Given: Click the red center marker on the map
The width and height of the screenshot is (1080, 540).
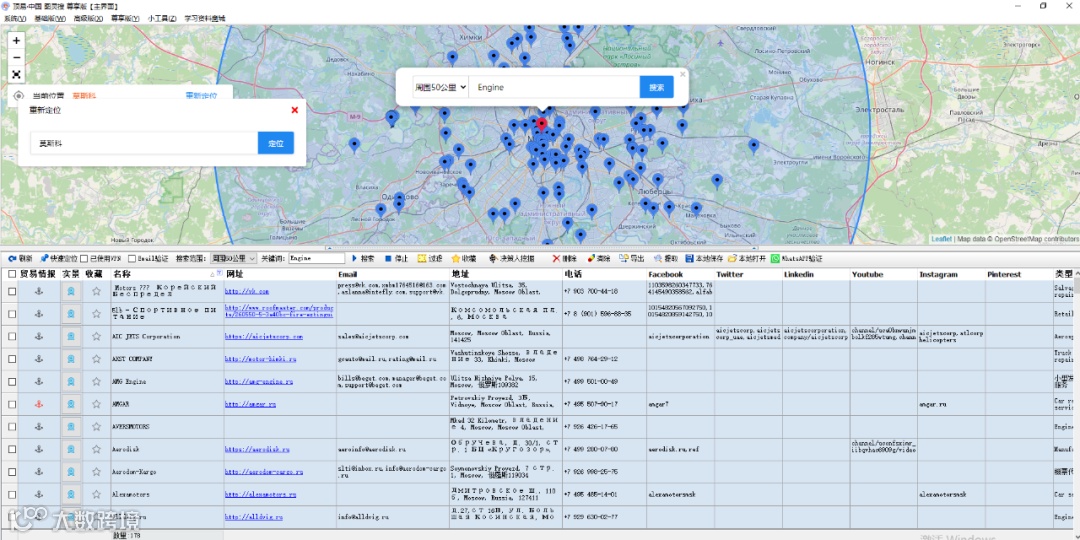Looking at the screenshot, I should [x=541, y=124].
